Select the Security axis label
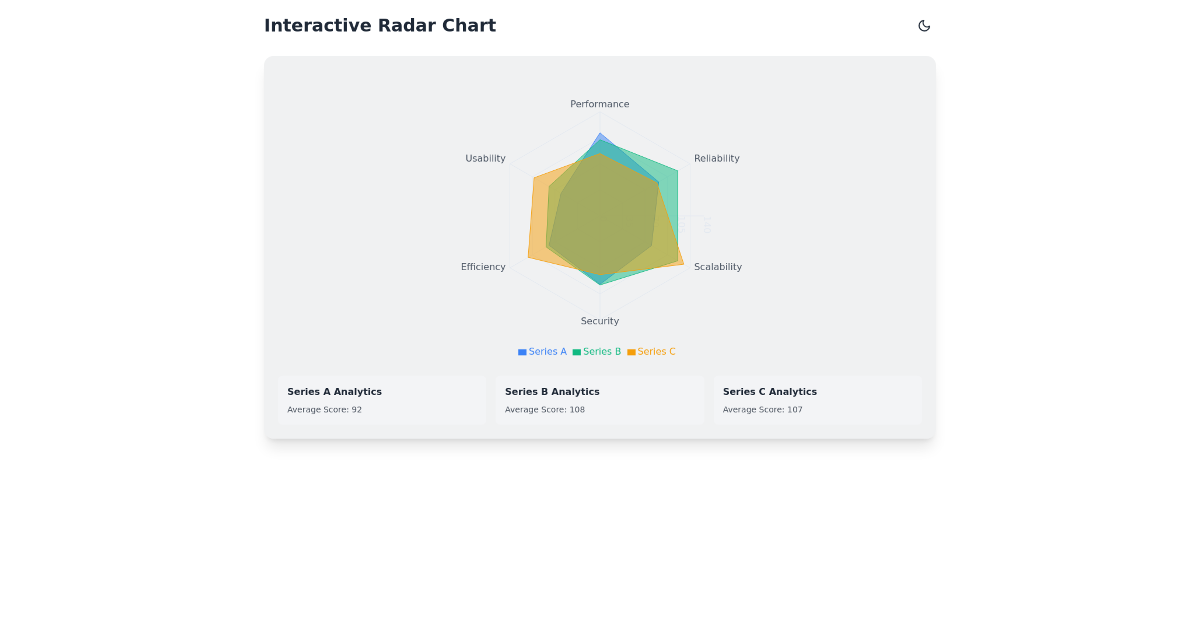Viewport: 1200px width, 630px height. [599, 321]
